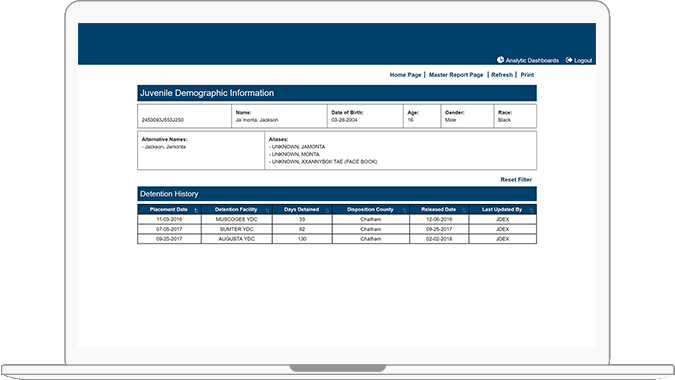Click the Print link
Screen dimensions: 675x380
[x=527, y=75]
